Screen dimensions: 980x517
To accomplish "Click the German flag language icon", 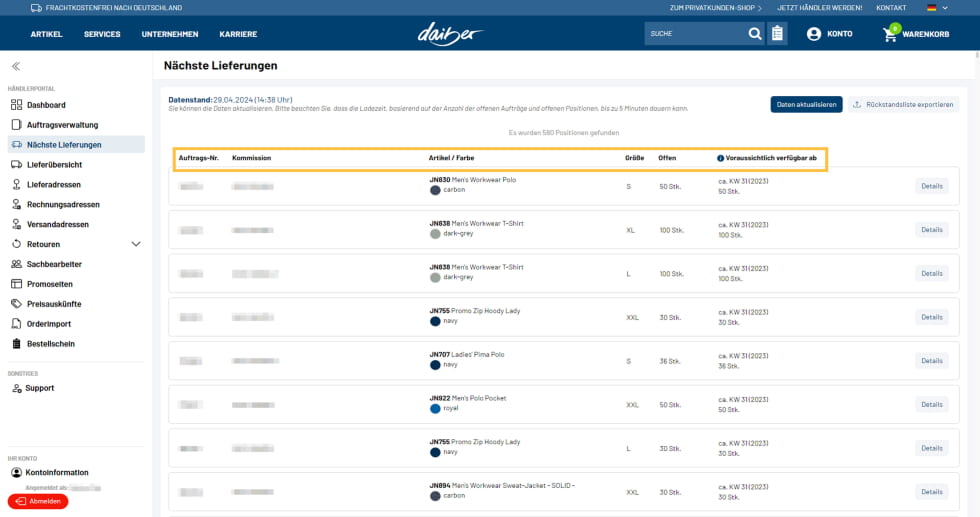I will pos(932,8).
